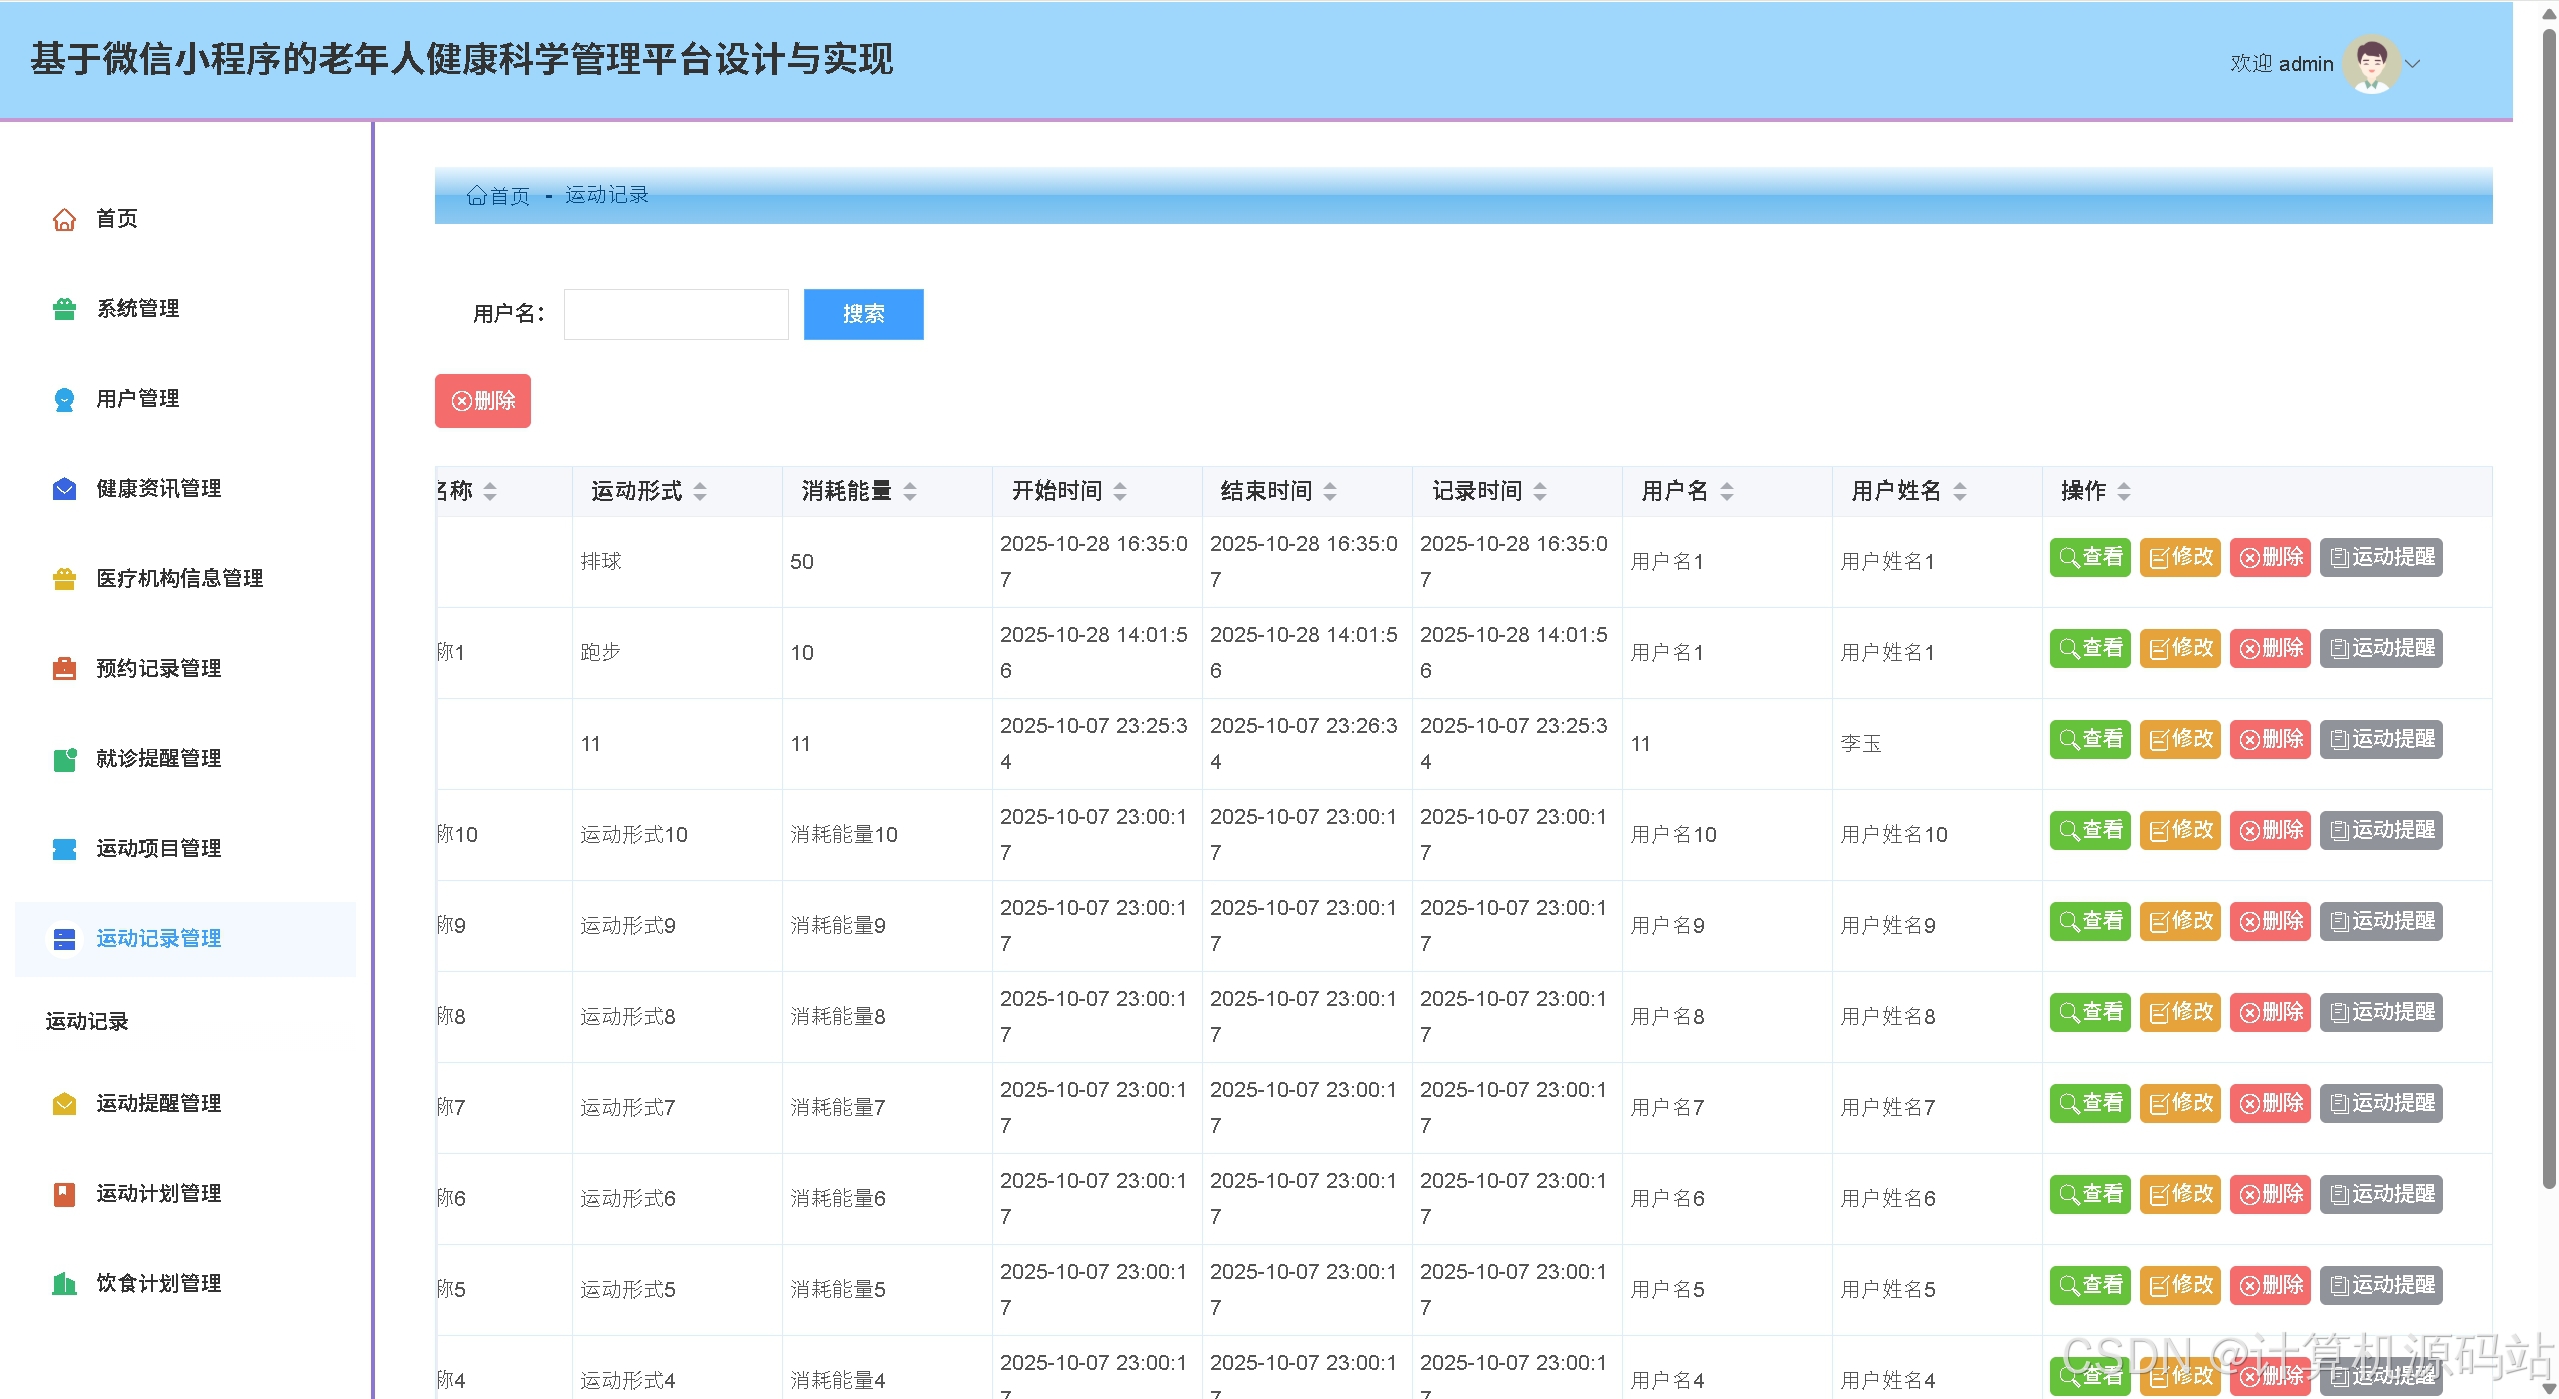The width and height of the screenshot is (2559, 1399).
Task: Click the 用户名 search input field
Action: pos(676,314)
